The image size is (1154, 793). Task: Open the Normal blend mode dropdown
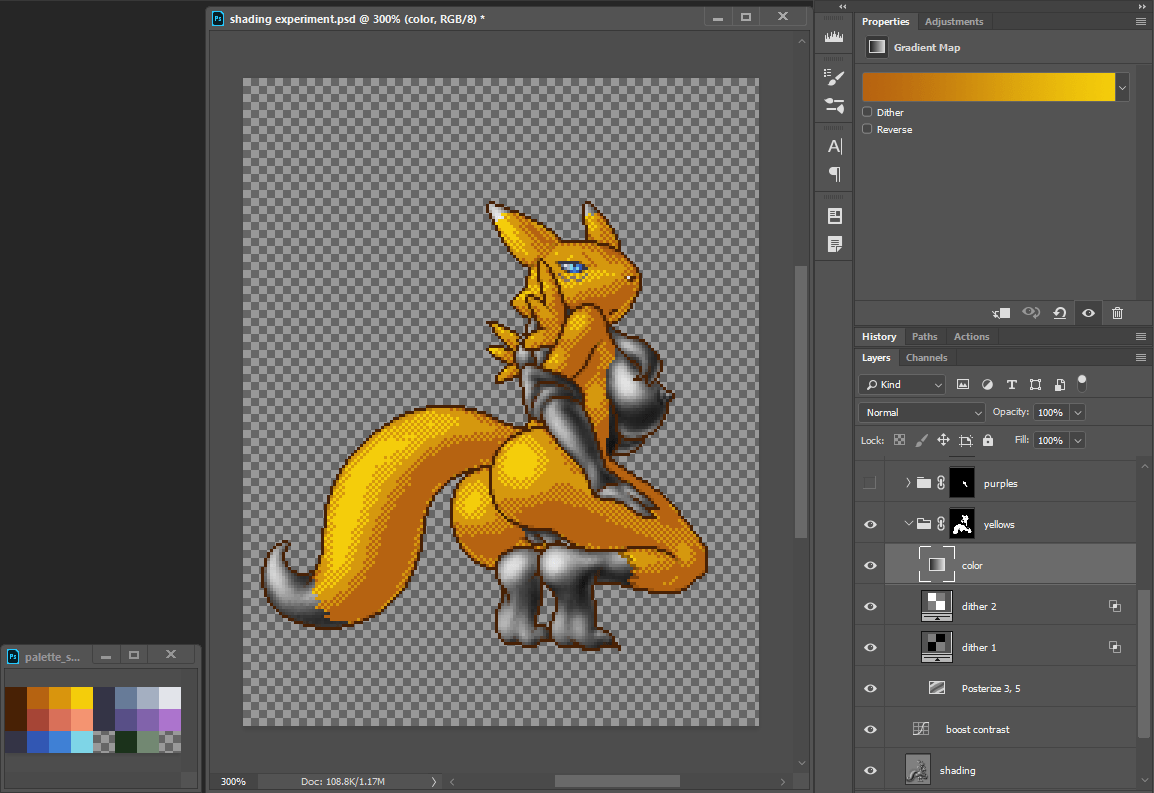pos(922,412)
